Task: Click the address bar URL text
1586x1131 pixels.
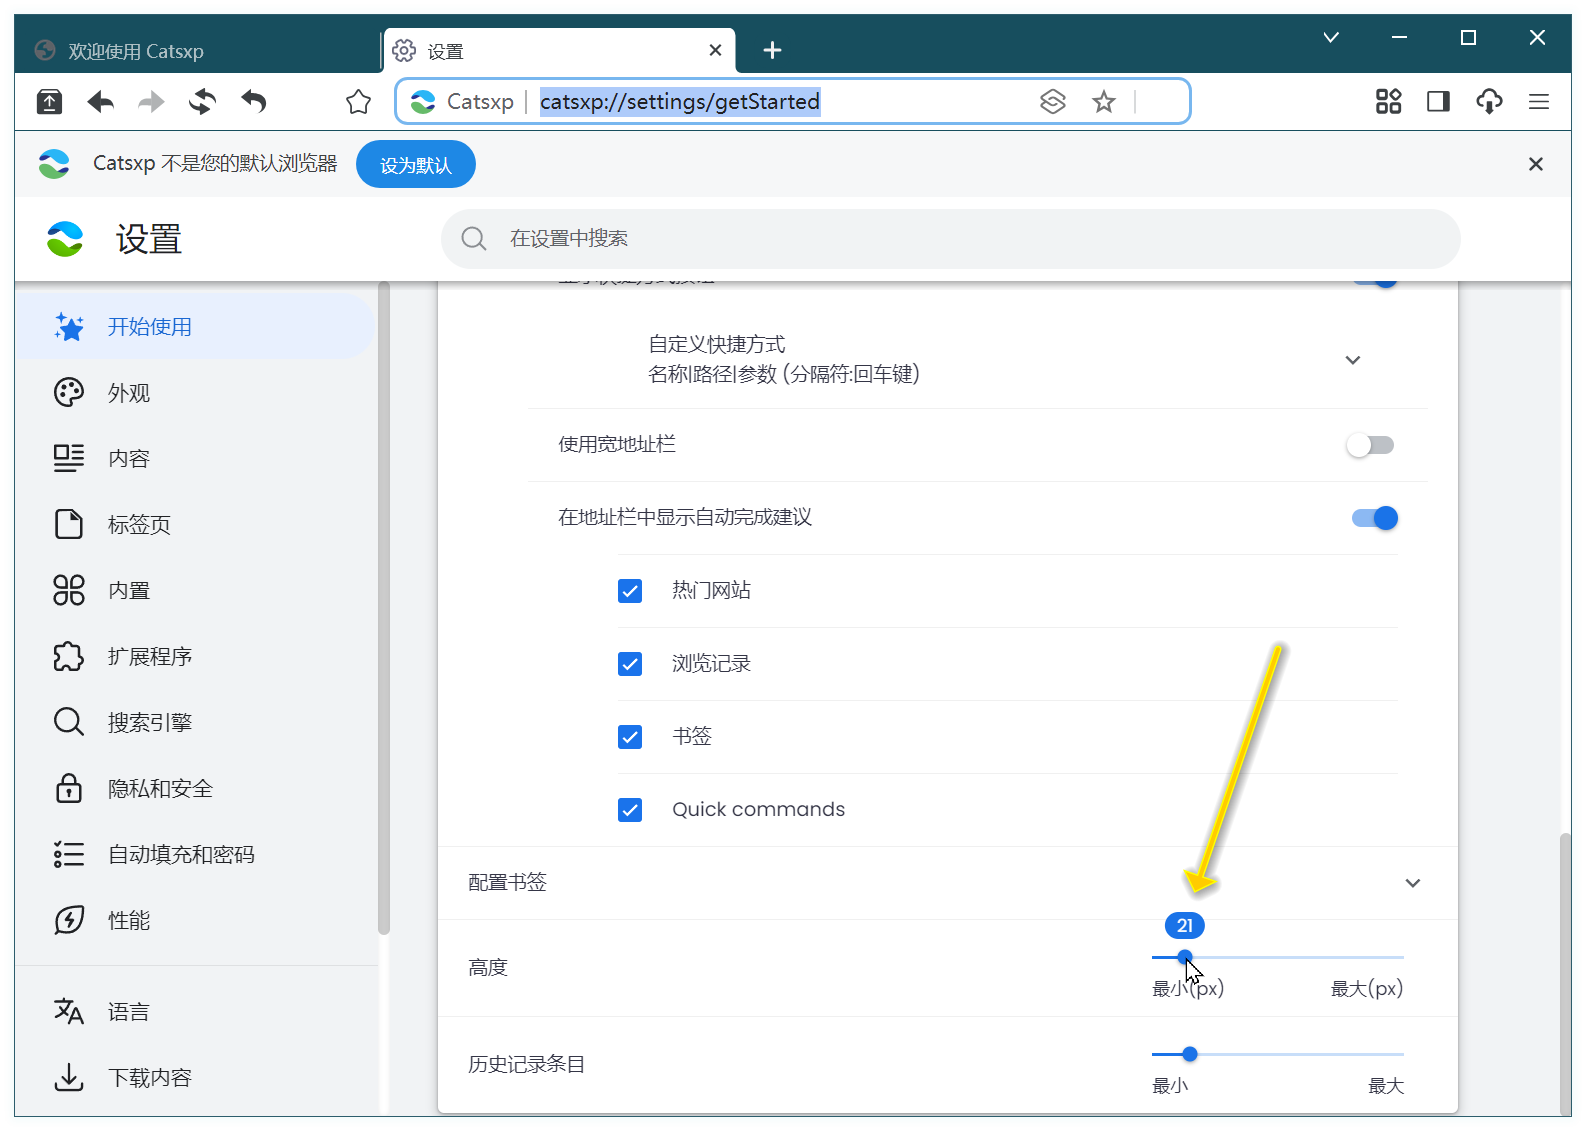Action: click(680, 101)
